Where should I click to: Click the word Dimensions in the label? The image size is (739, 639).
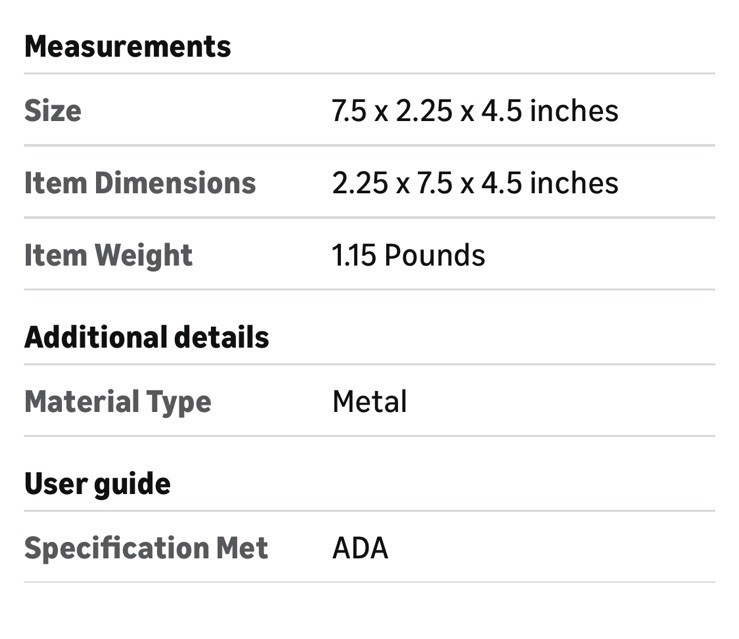(x=175, y=183)
